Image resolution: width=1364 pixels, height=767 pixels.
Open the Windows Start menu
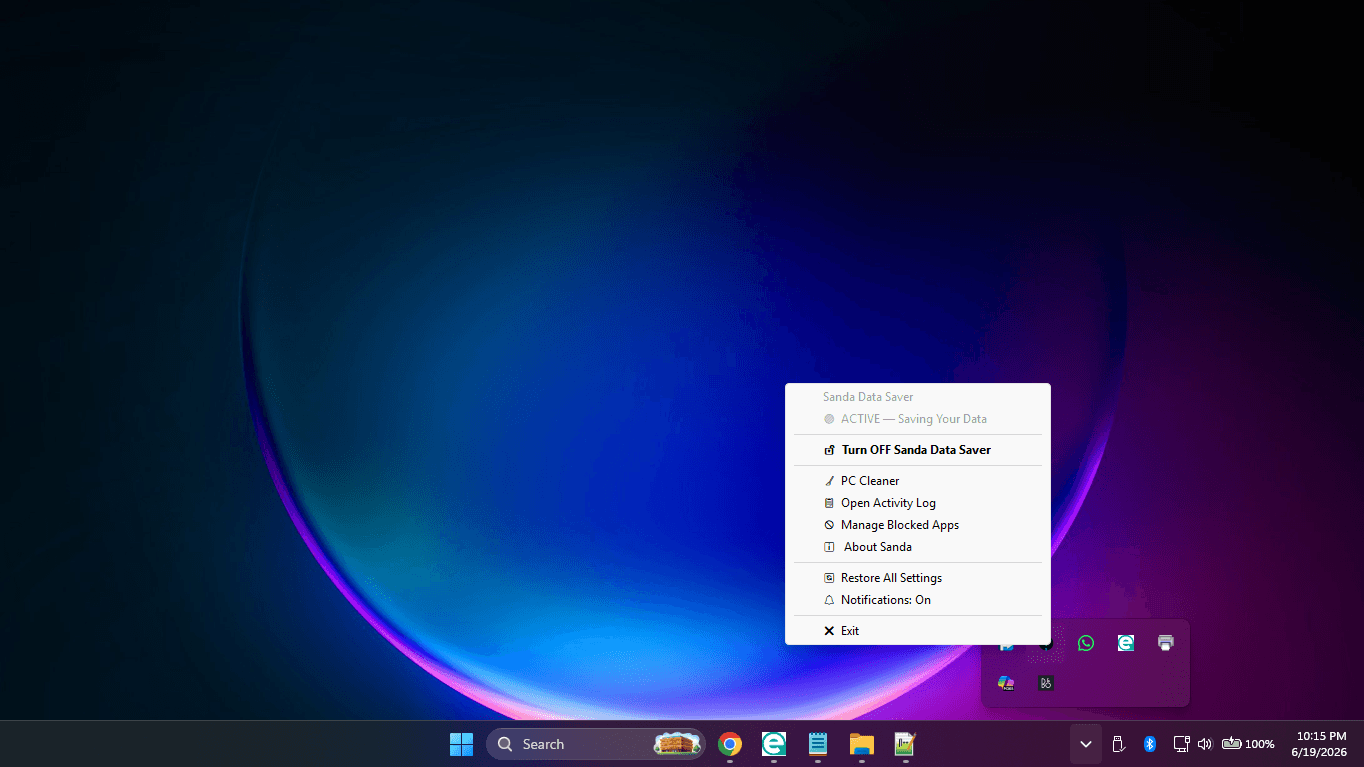click(x=461, y=744)
